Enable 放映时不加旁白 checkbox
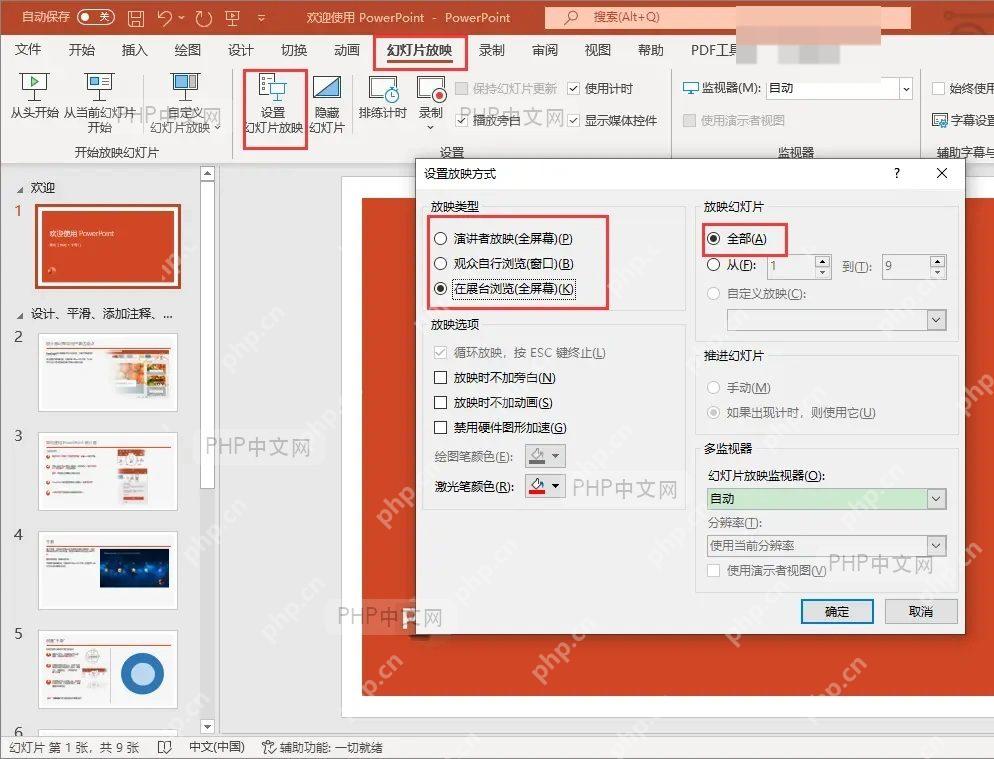994x759 pixels. click(441, 378)
